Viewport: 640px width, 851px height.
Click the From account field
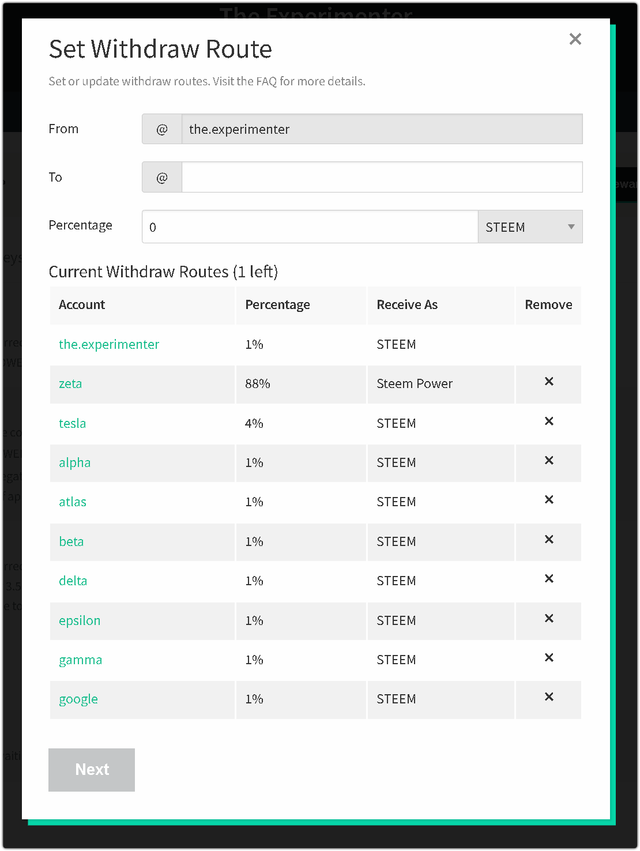click(x=381, y=129)
